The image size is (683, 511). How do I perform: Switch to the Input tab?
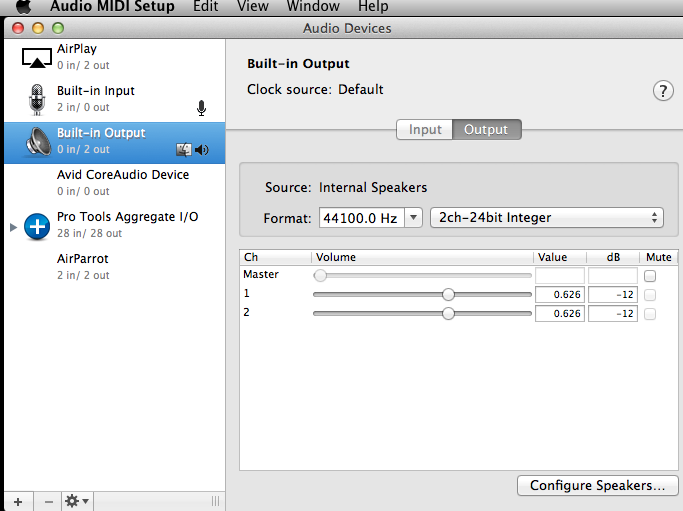[x=425, y=129]
